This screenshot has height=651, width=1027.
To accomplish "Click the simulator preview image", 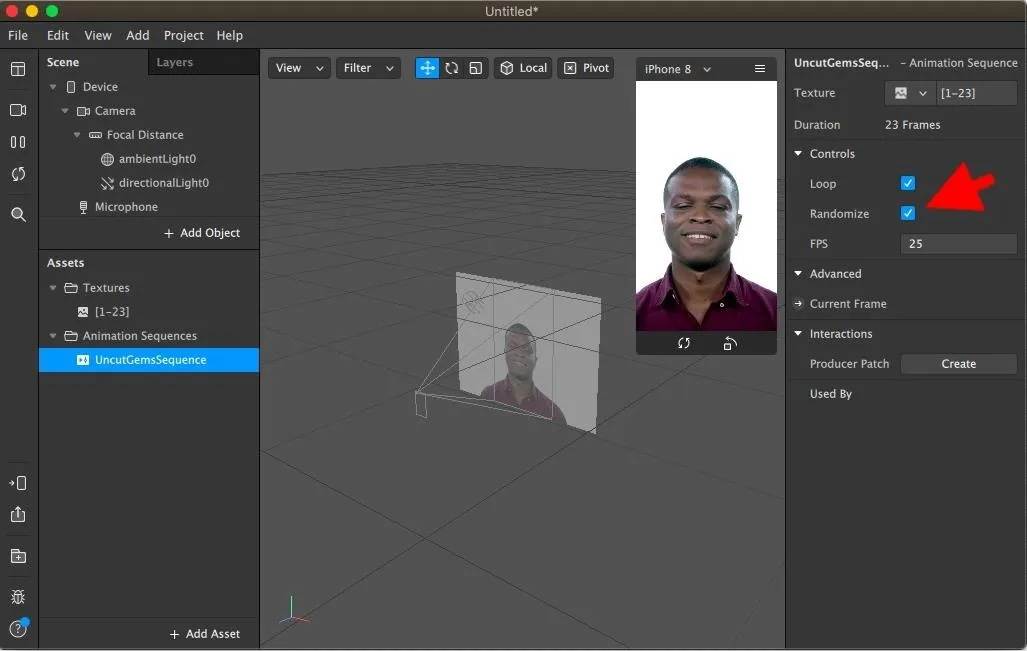I will tap(706, 206).
